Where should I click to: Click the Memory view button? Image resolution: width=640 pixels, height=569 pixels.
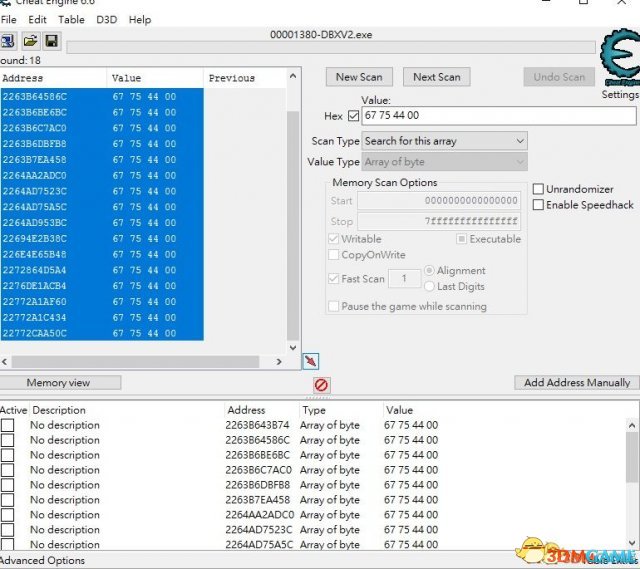click(x=59, y=382)
